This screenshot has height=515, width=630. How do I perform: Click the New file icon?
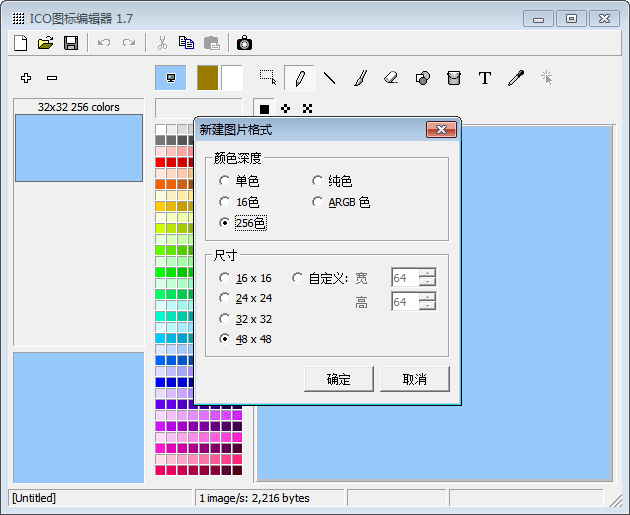[20, 42]
